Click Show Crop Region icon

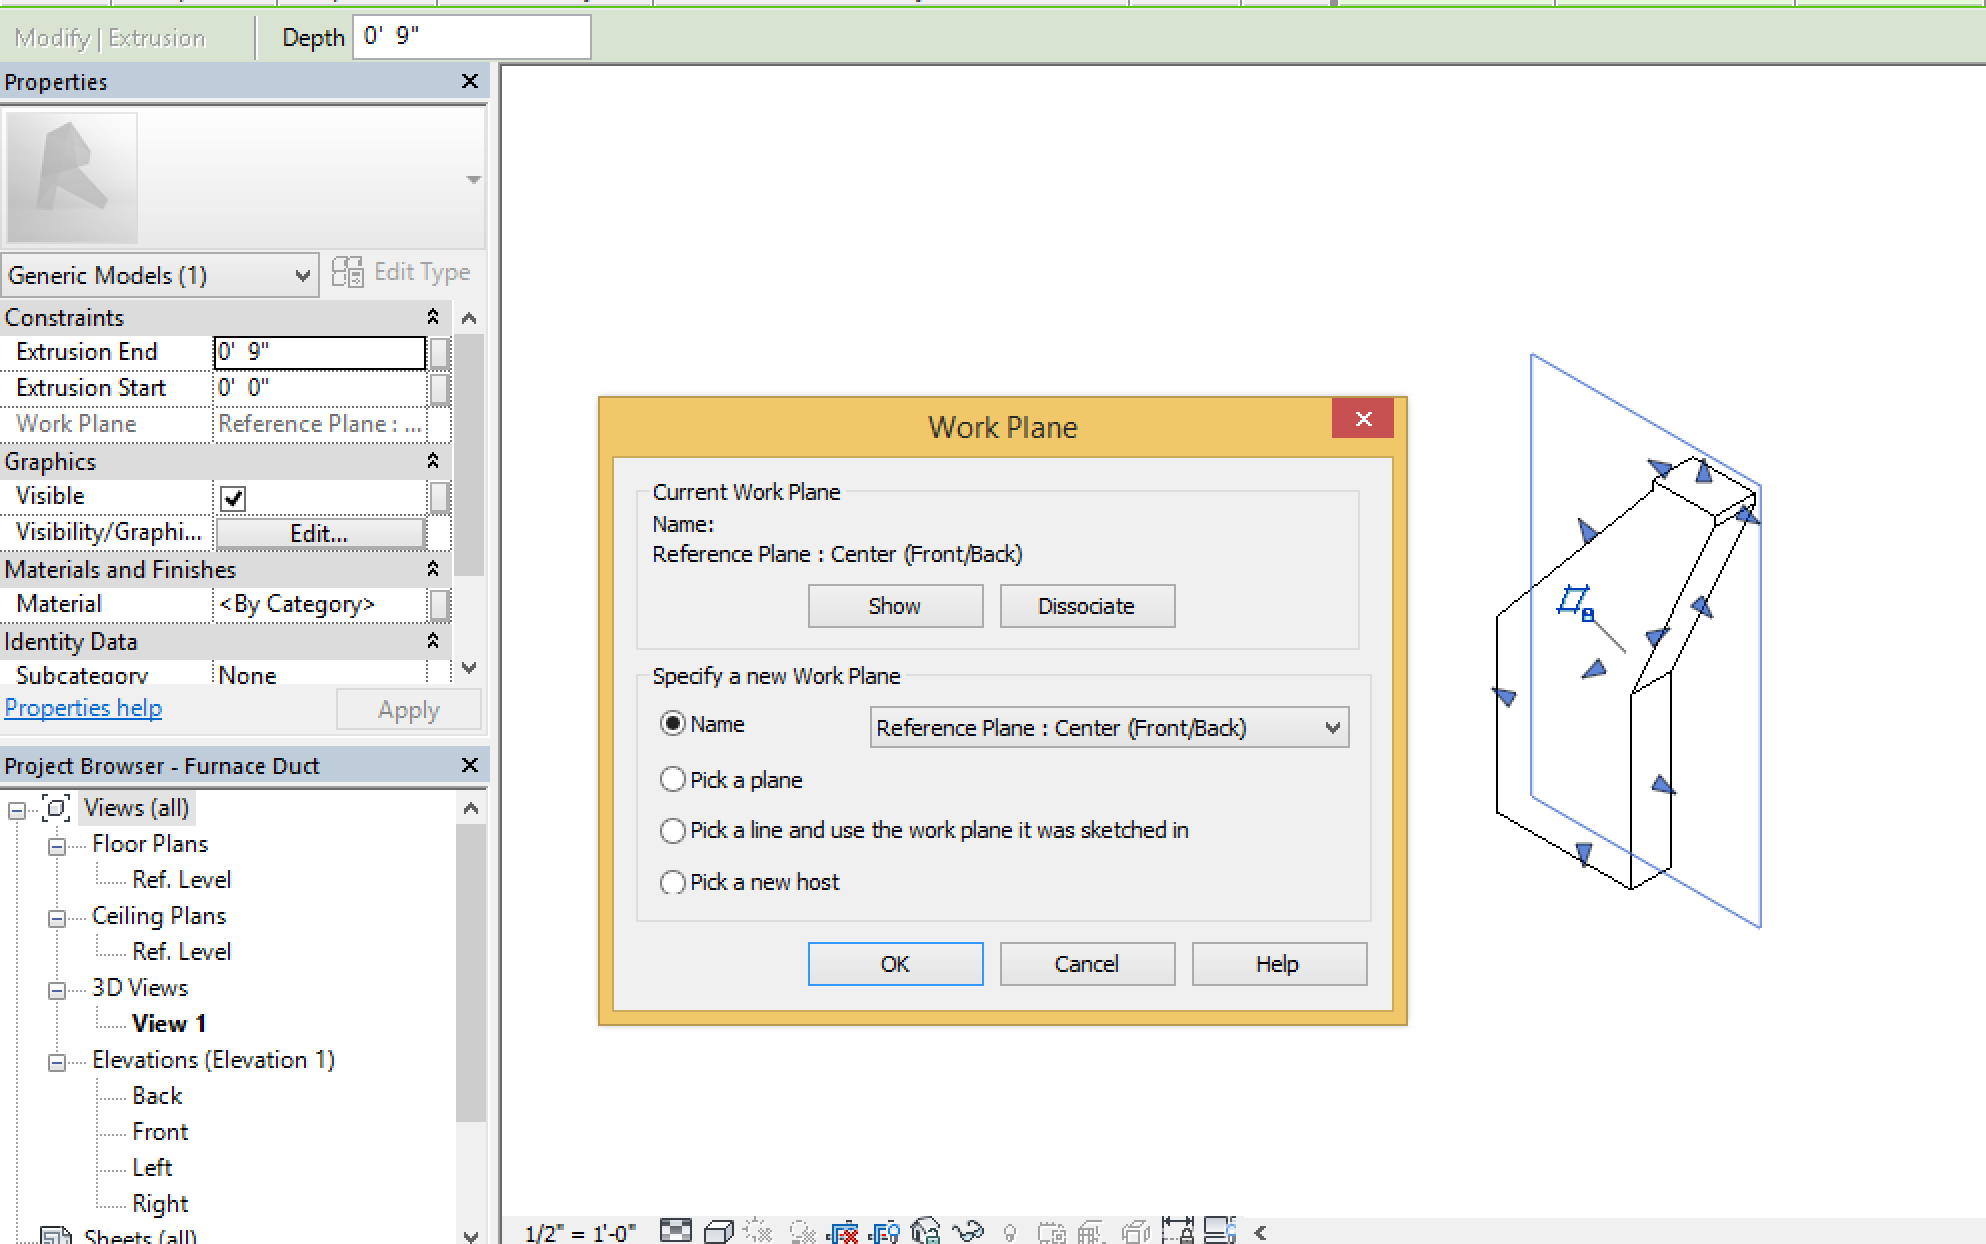[x=885, y=1232]
